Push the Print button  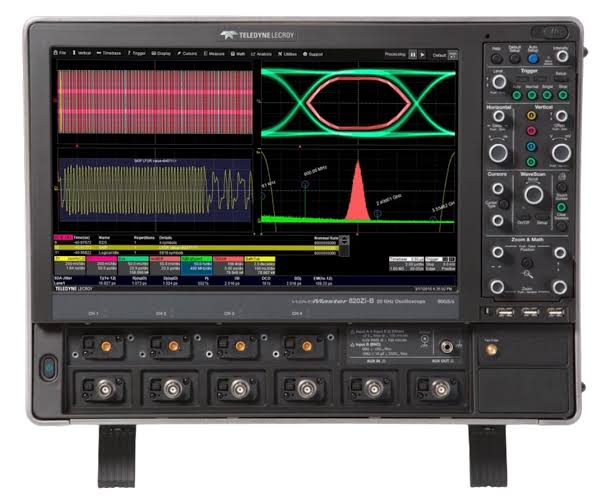pos(562,187)
